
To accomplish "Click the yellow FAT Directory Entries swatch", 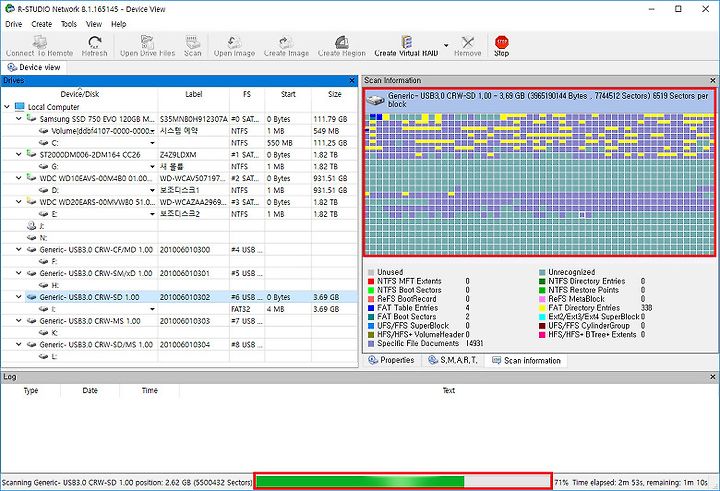I will click(542, 308).
